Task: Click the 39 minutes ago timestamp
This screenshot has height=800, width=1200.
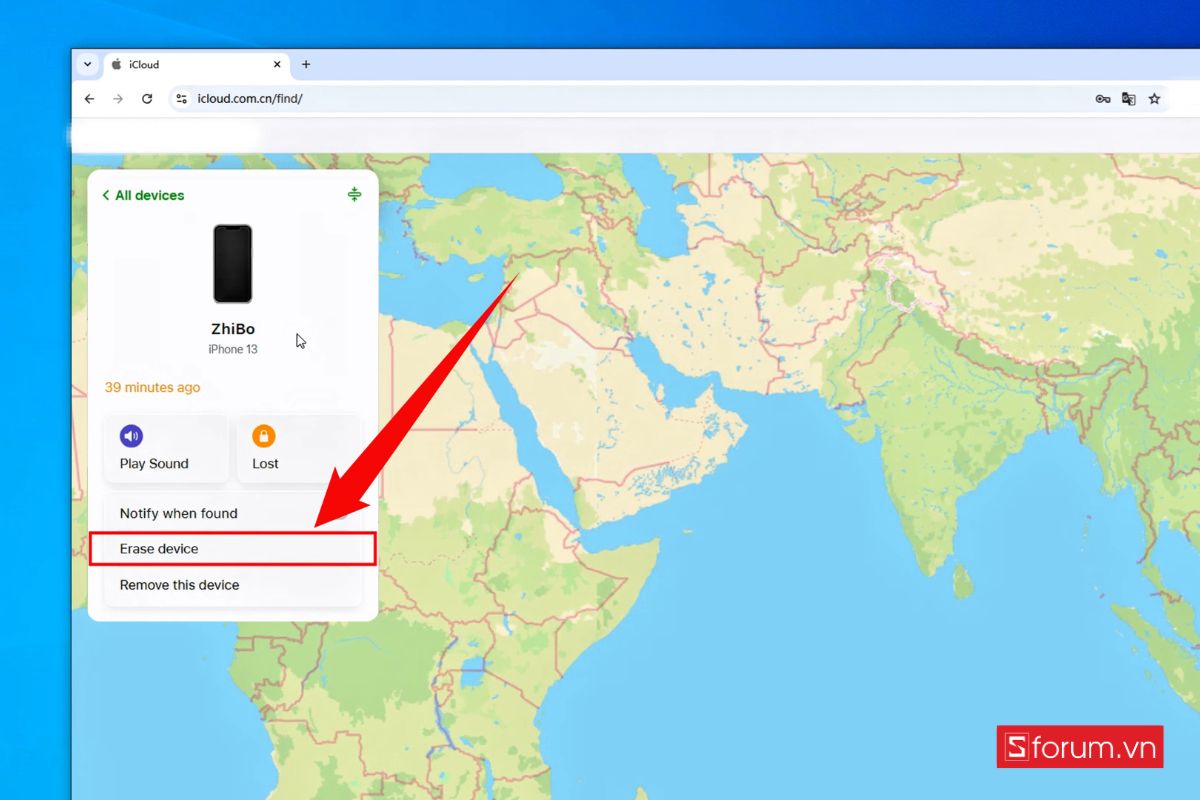Action: [x=152, y=387]
